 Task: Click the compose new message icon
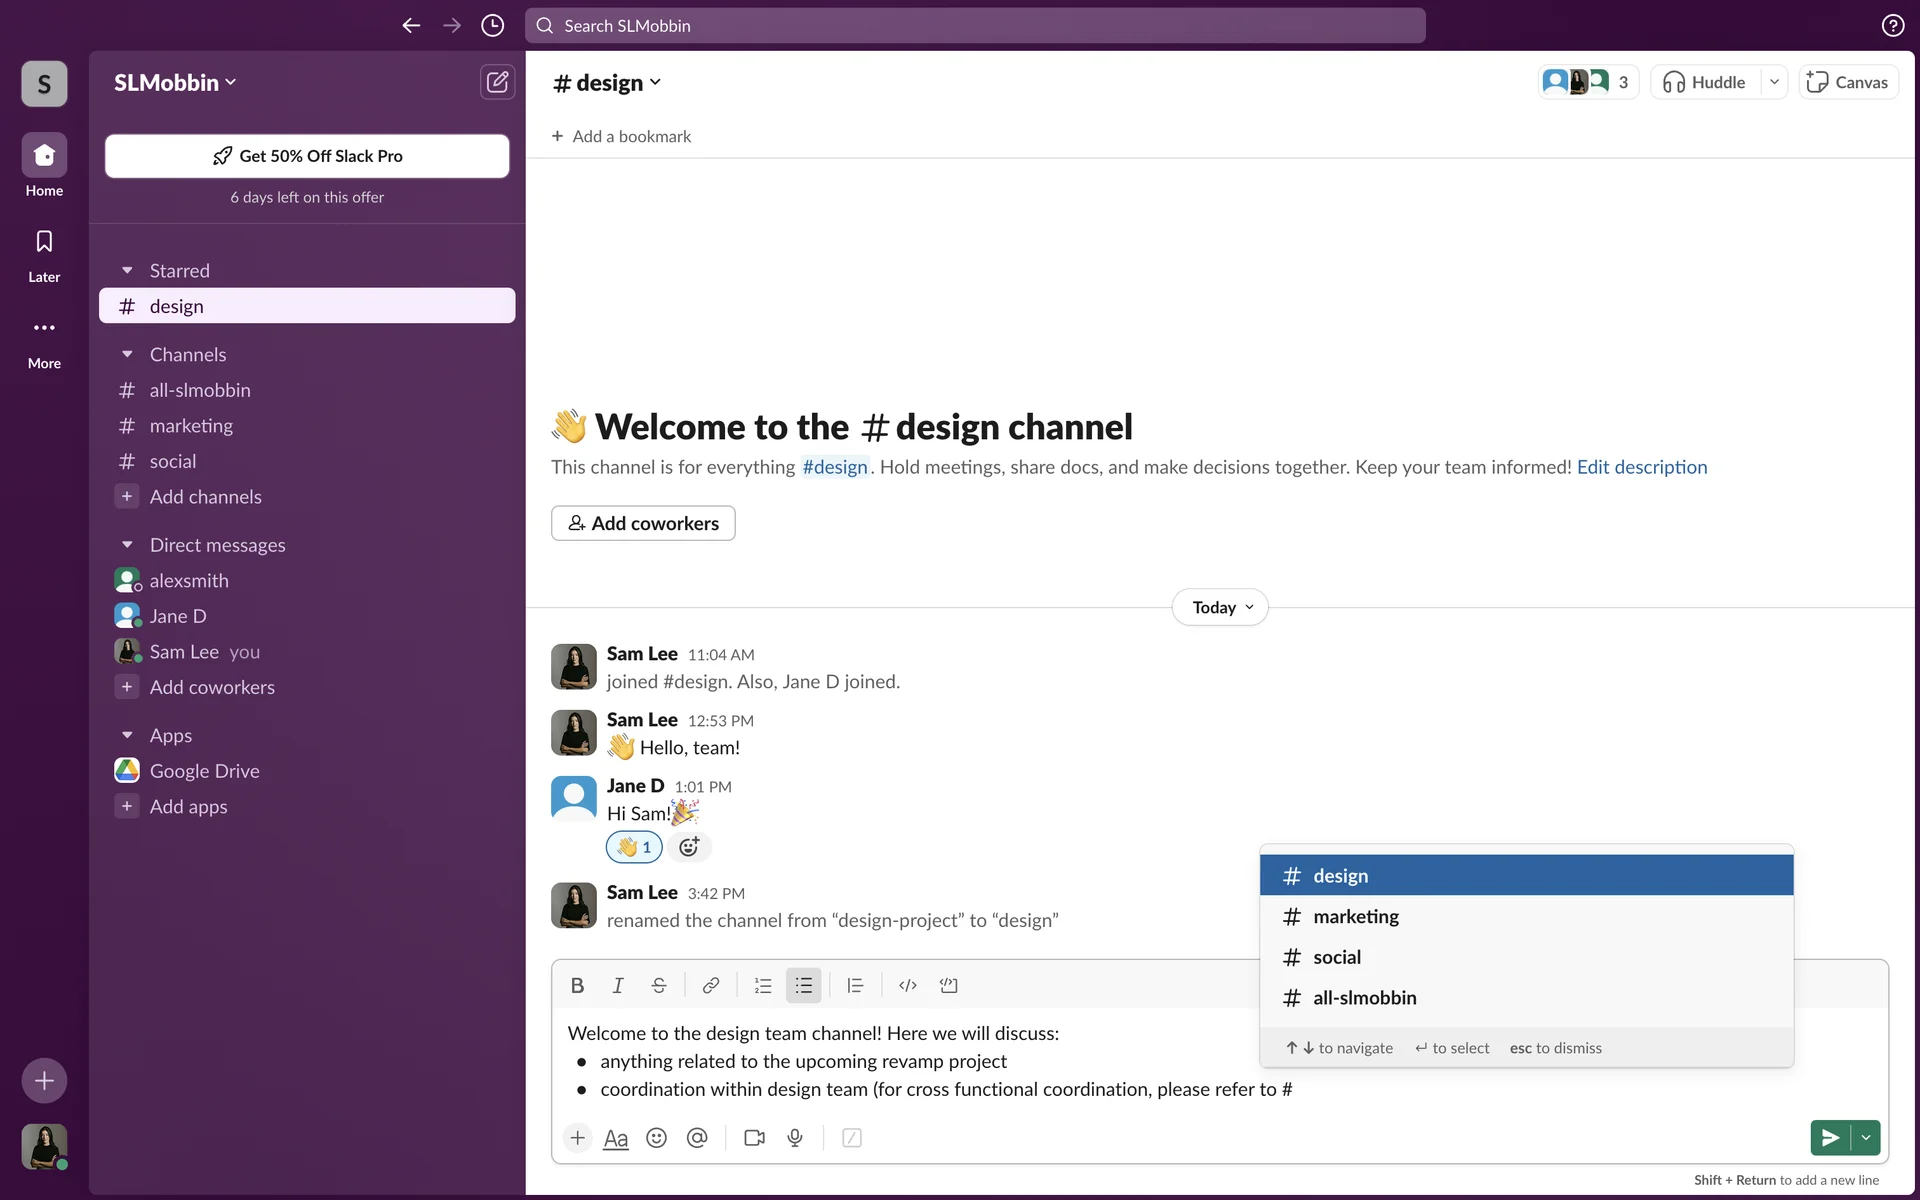click(x=497, y=82)
